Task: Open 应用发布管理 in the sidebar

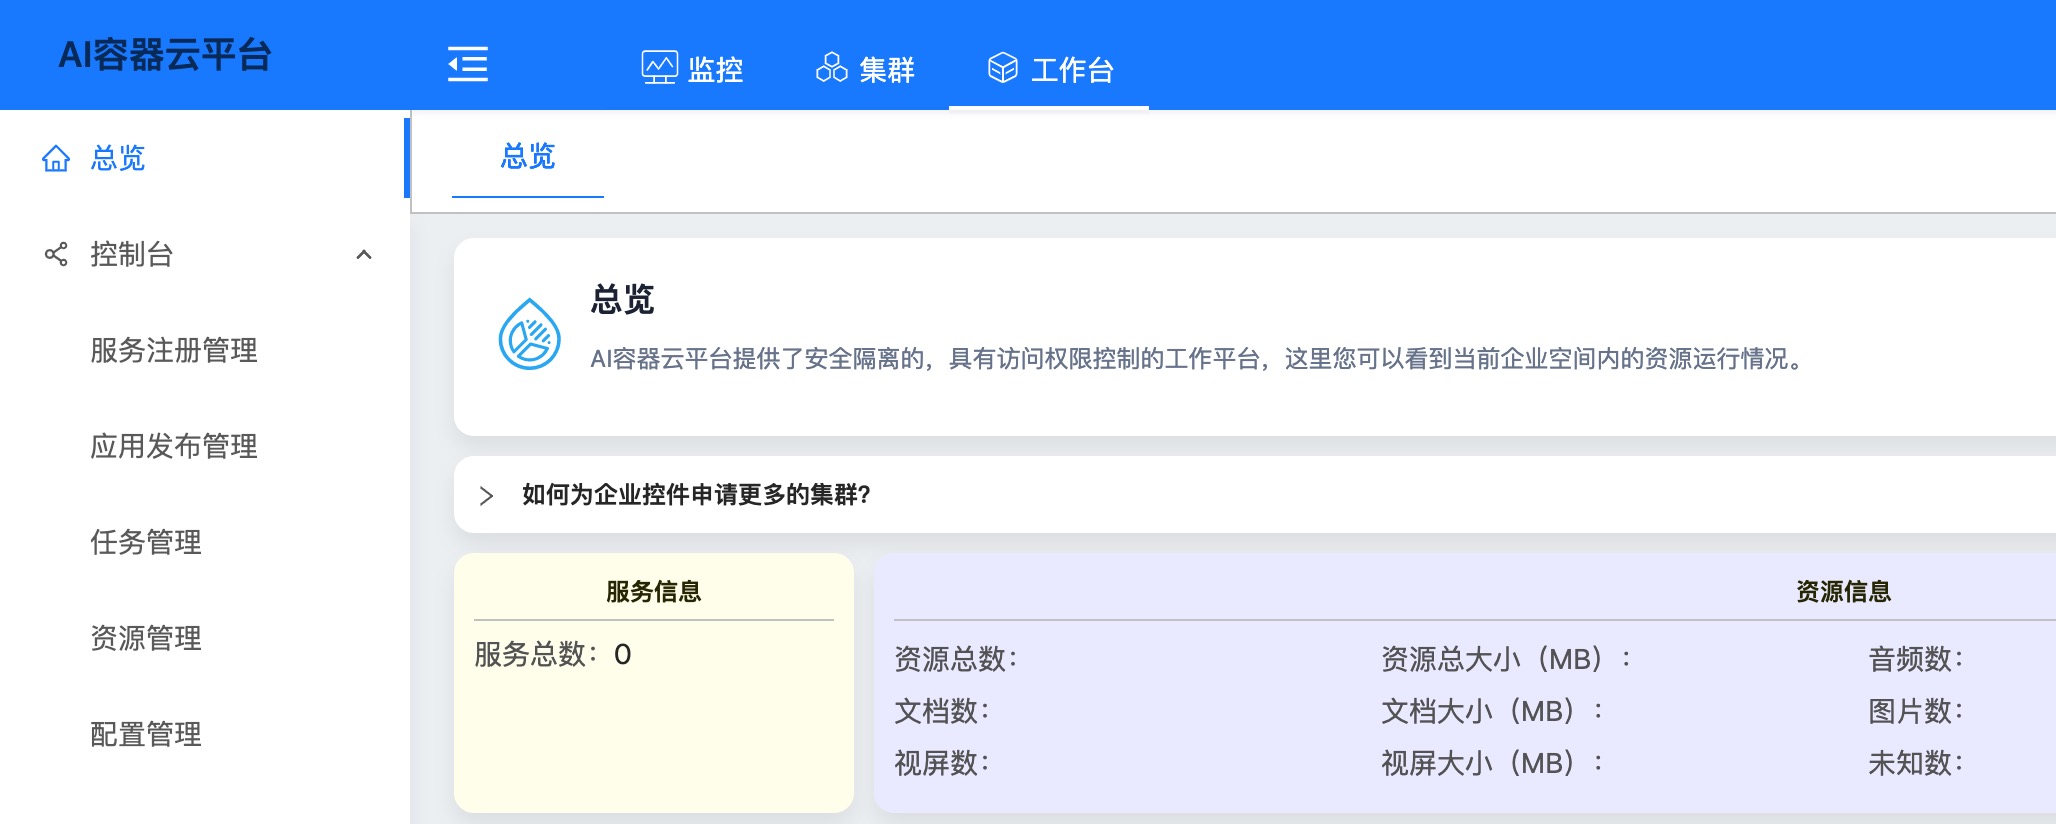Action: point(174,446)
